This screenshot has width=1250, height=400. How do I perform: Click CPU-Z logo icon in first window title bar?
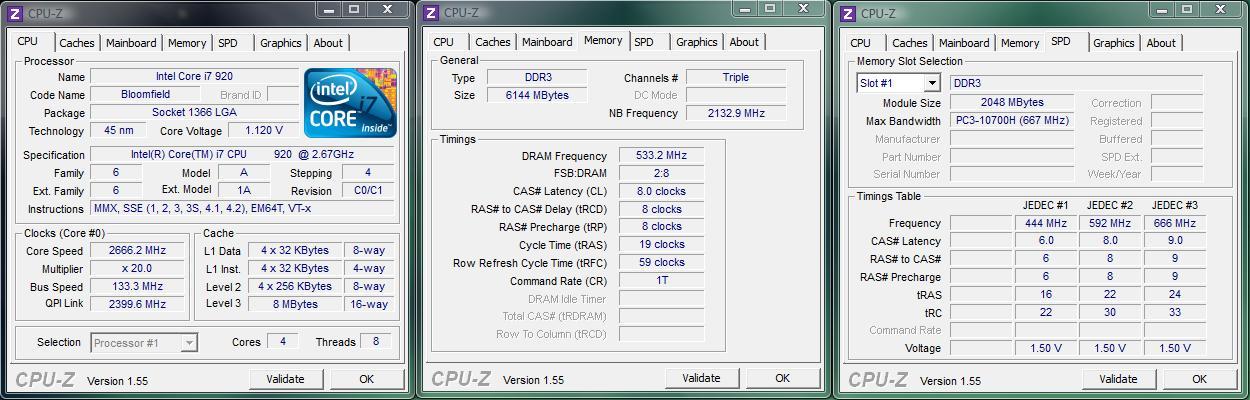point(14,13)
